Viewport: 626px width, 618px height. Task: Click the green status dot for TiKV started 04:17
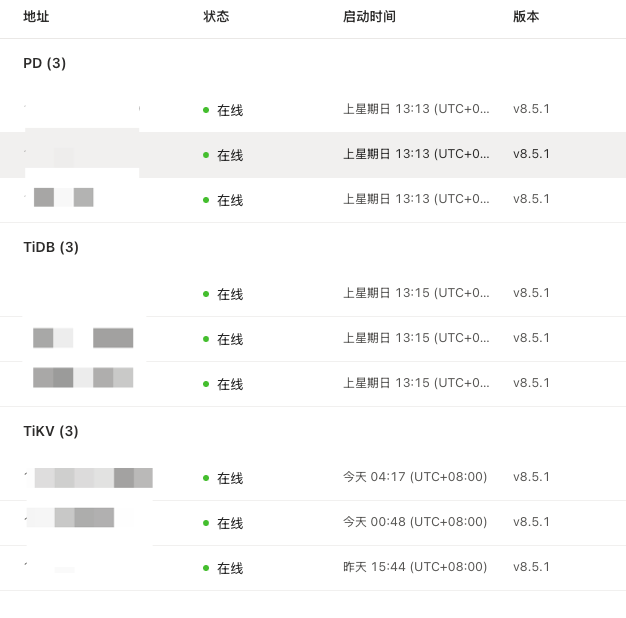pos(206,478)
